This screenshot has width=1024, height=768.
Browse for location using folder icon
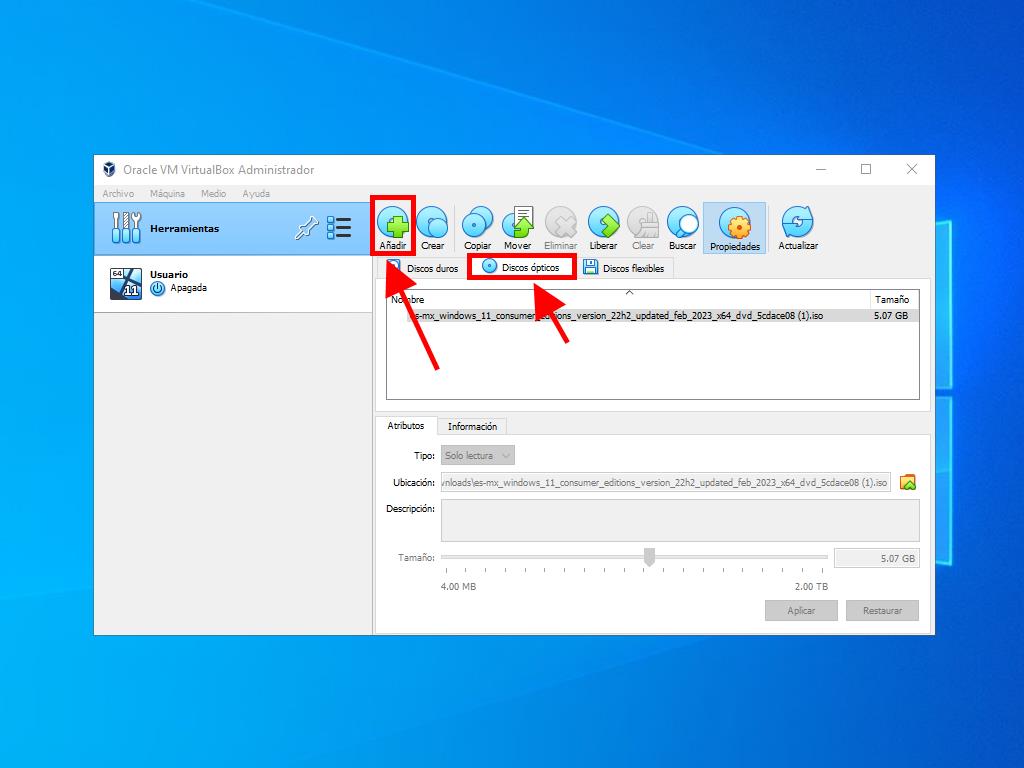908,482
